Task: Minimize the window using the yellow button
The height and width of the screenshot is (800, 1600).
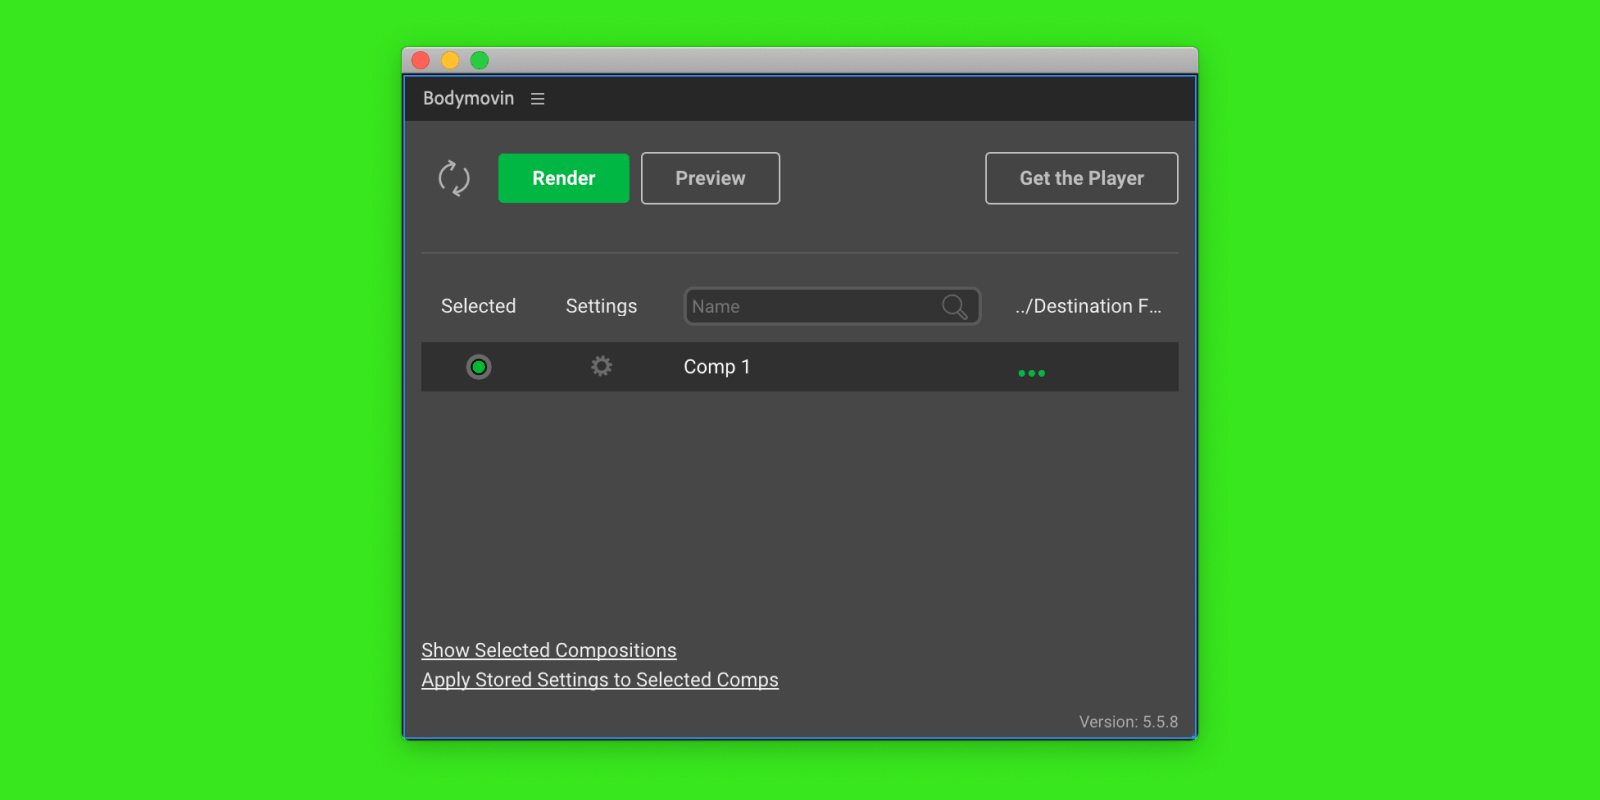Action: point(450,61)
